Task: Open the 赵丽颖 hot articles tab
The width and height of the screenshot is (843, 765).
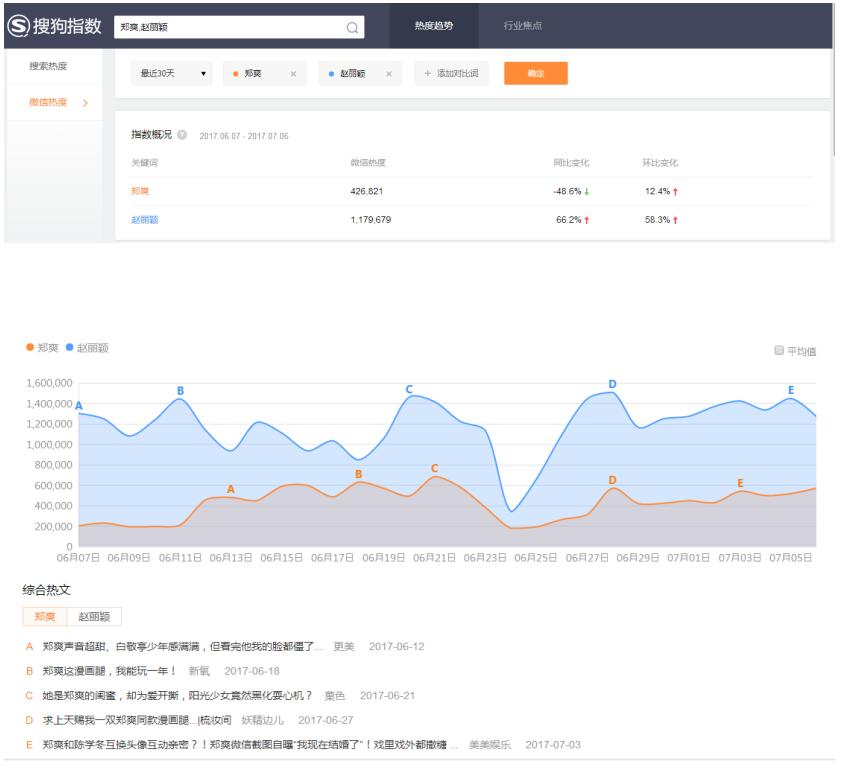Action: pyautogui.click(x=94, y=617)
